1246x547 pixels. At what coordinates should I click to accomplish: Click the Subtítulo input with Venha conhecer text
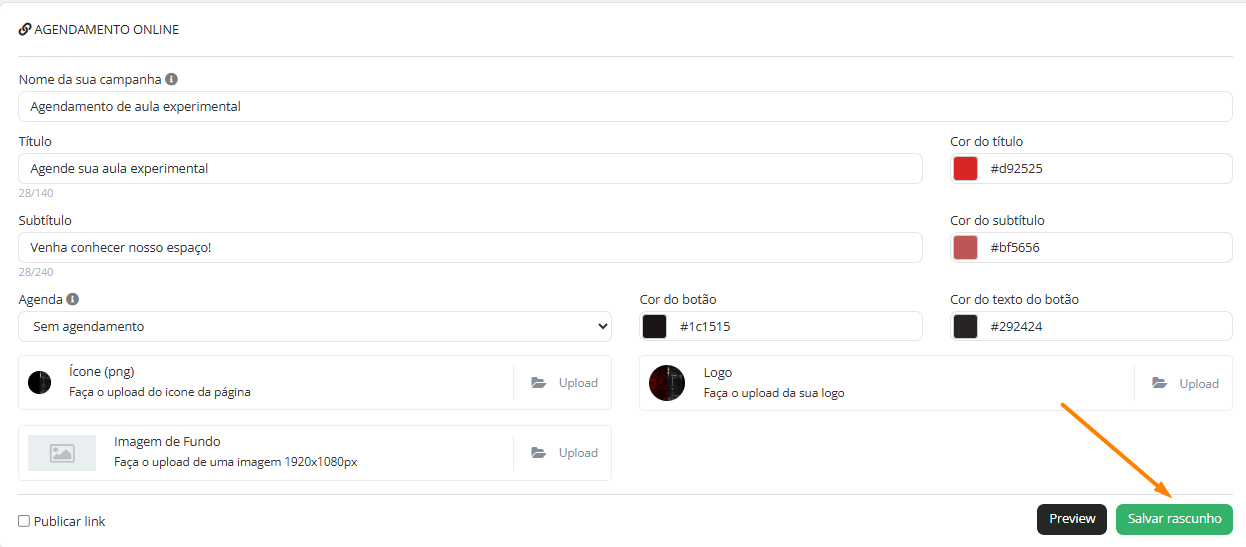click(x=470, y=247)
